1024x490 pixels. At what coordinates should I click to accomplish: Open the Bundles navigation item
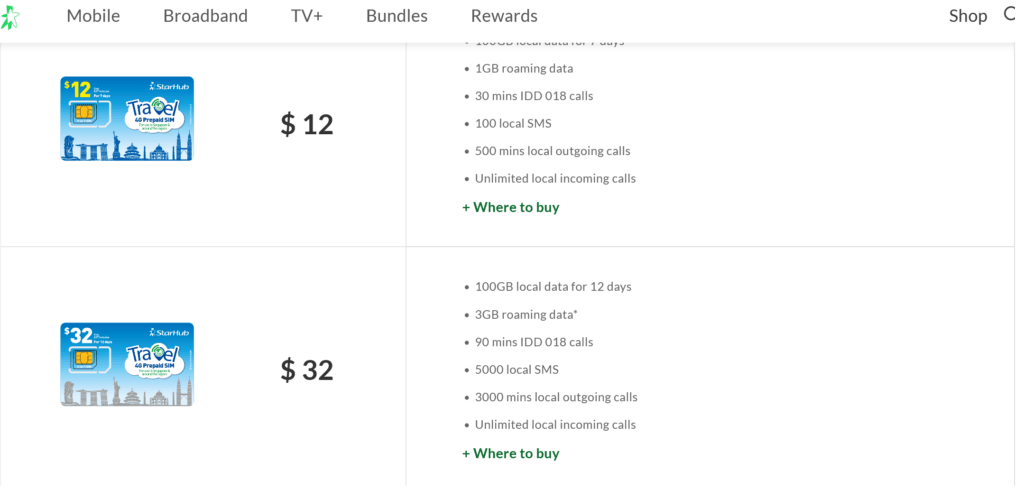point(397,16)
